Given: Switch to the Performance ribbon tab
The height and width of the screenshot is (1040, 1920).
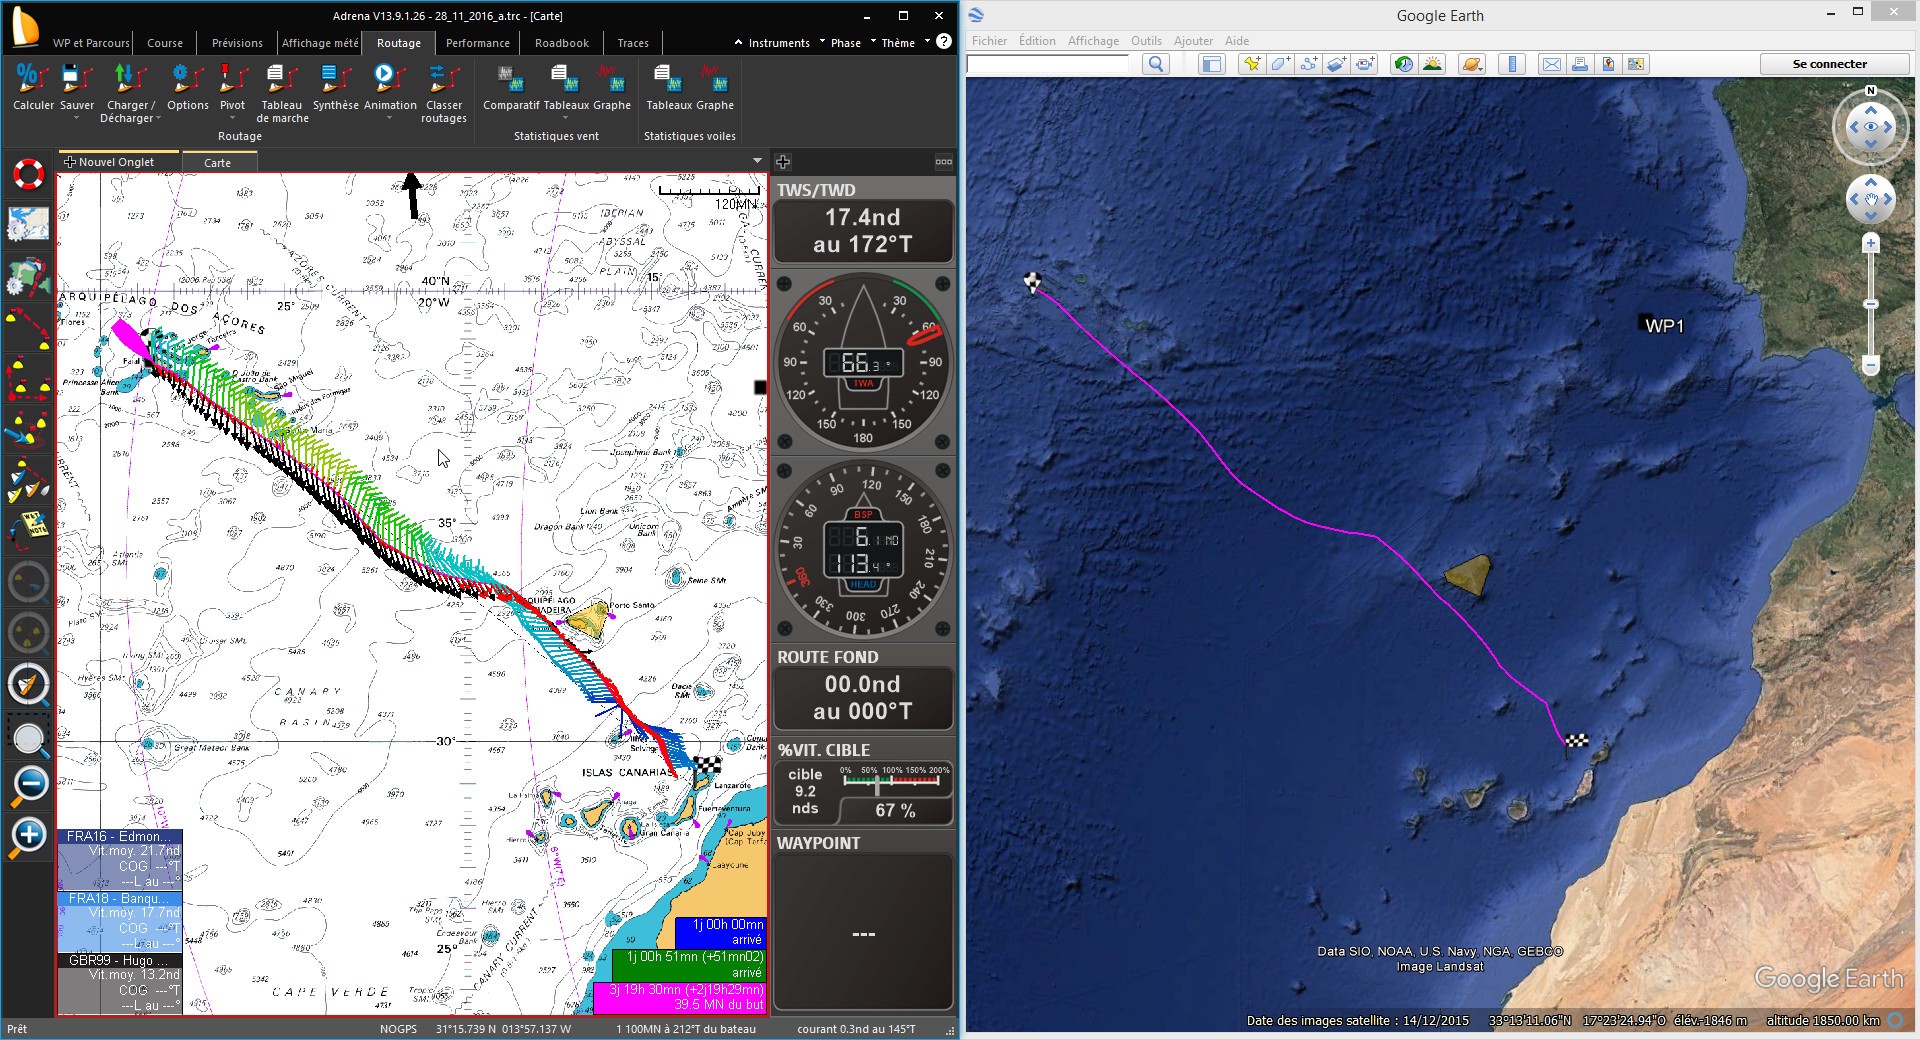Looking at the screenshot, I should pos(477,43).
